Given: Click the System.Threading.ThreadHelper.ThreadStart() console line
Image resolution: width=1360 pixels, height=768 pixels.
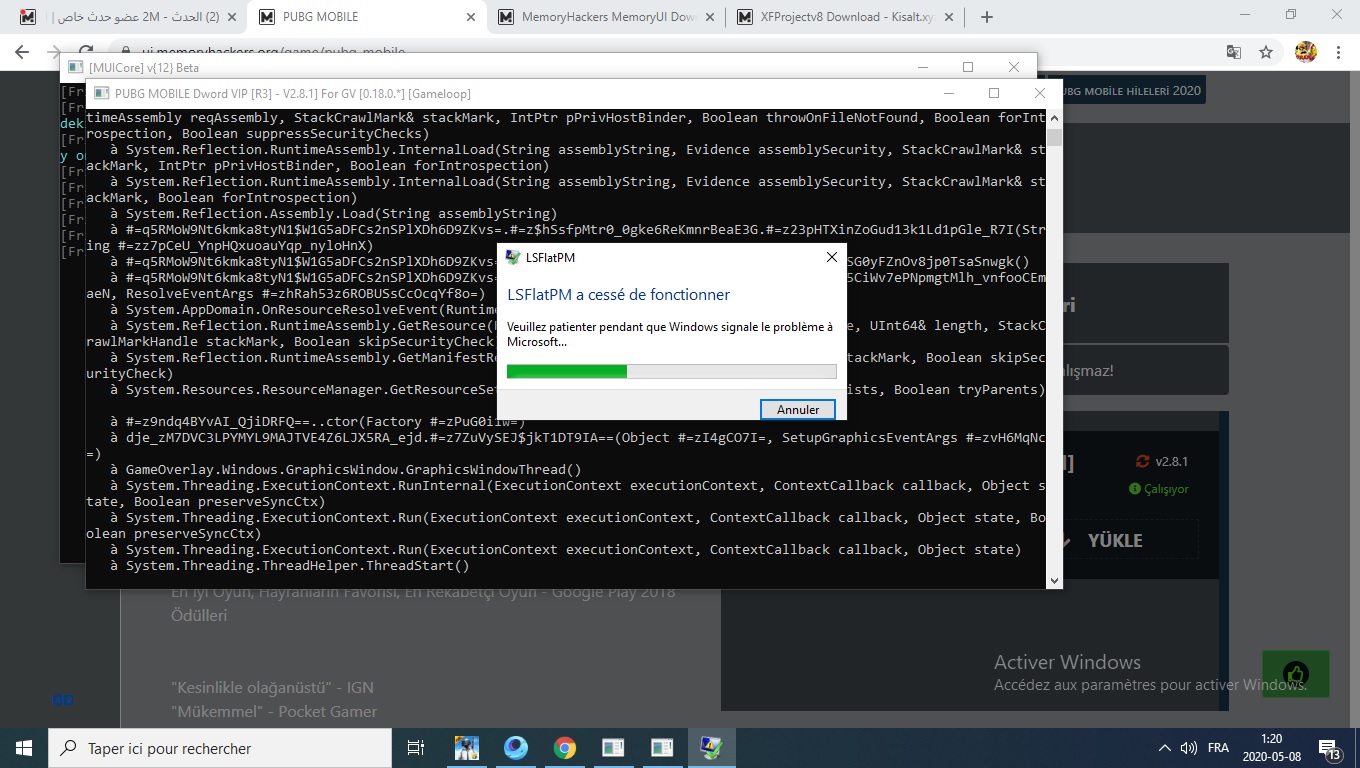Looking at the screenshot, I should [289, 565].
